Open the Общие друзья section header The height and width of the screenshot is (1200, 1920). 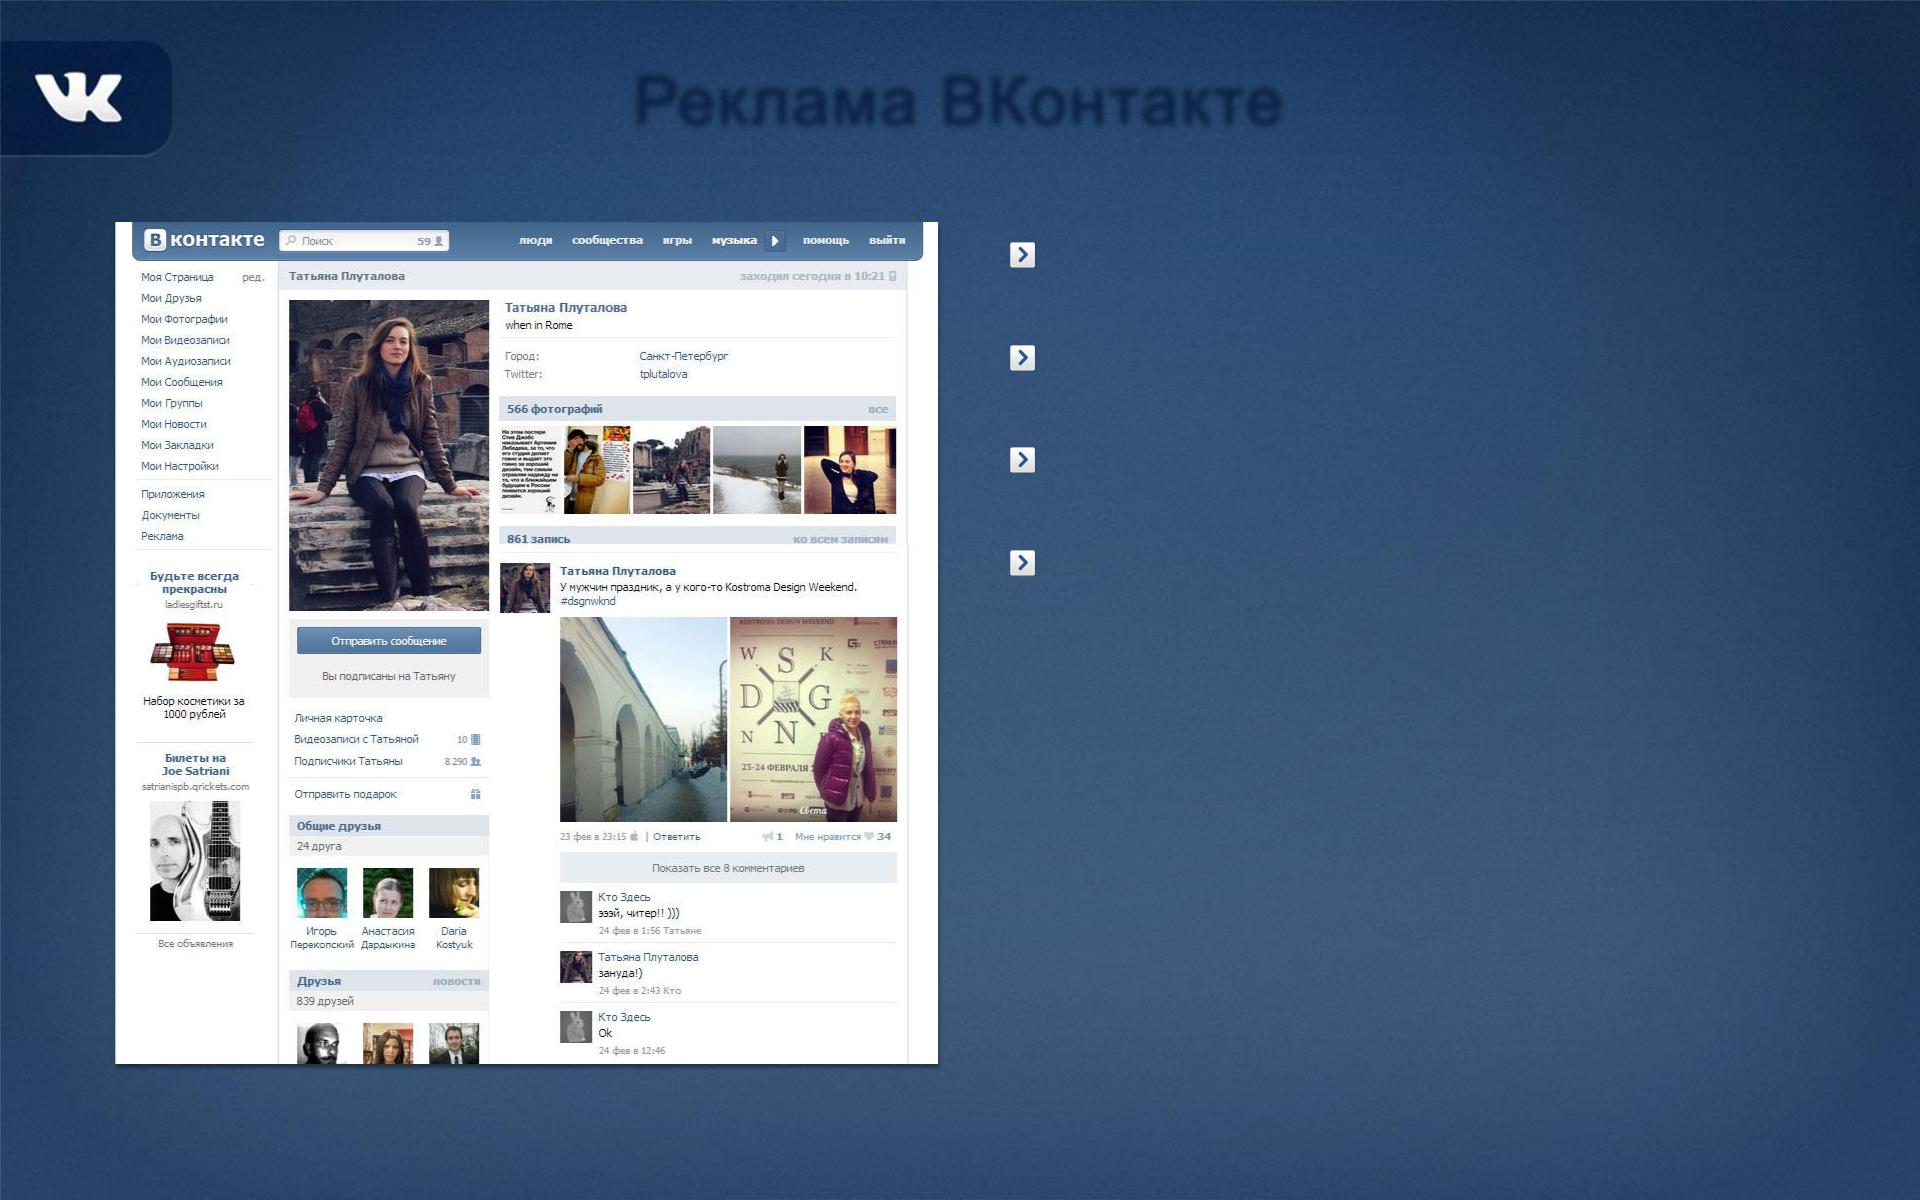click(x=389, y=826)
